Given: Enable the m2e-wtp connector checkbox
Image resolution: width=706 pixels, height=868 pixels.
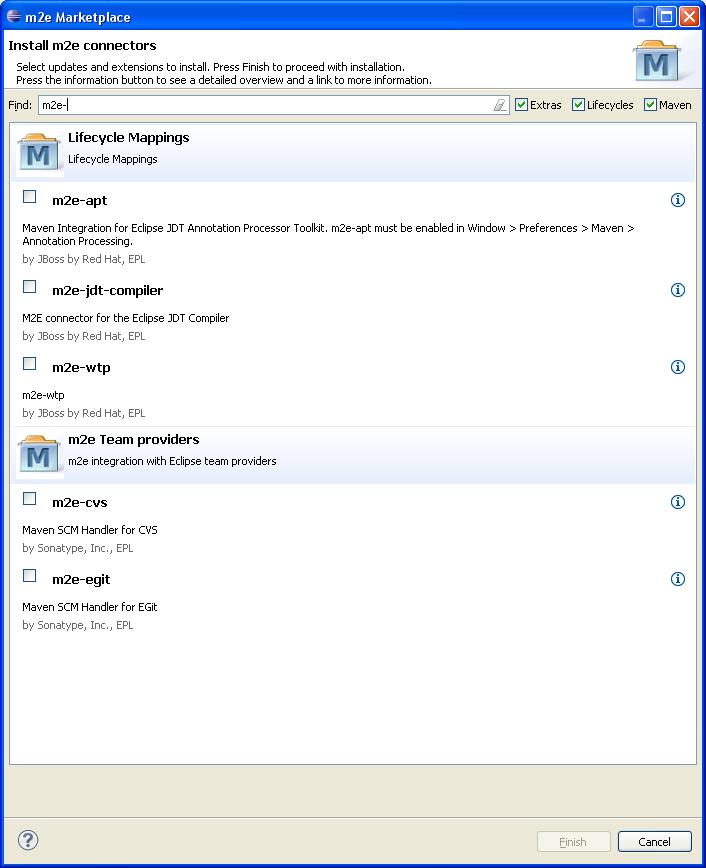Looking at the screenshot, I should 30,364.
